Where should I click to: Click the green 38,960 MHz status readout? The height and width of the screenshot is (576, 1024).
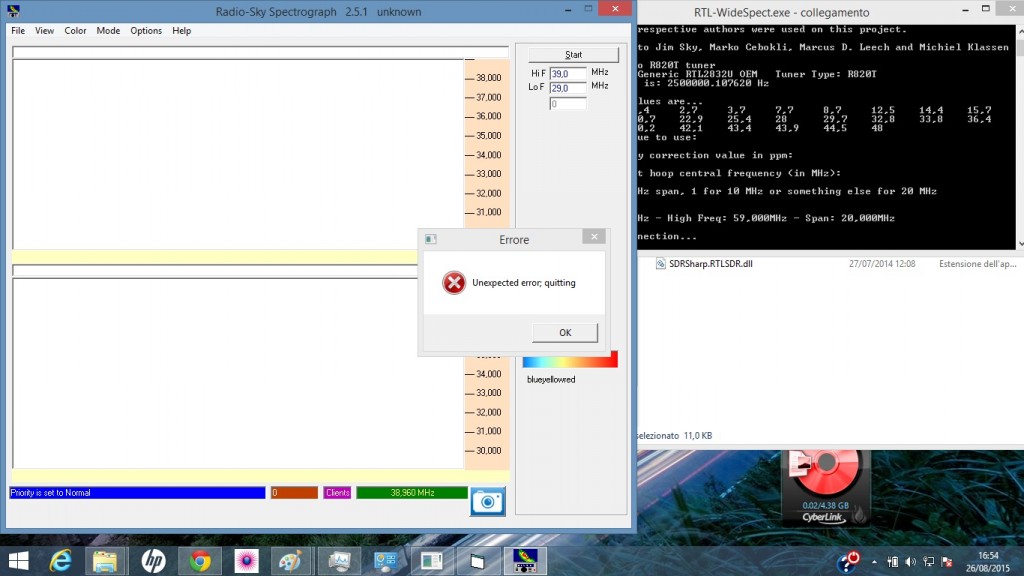(x=412, y=492)
